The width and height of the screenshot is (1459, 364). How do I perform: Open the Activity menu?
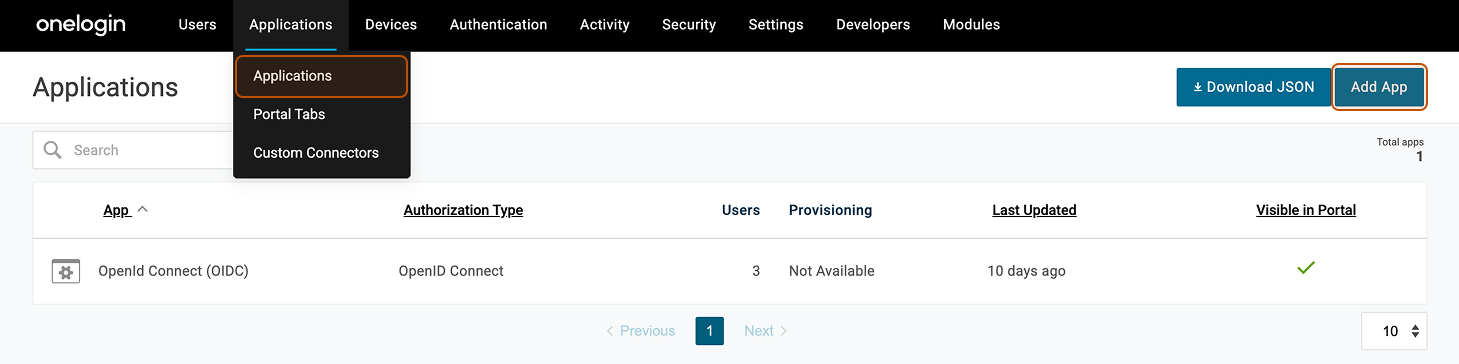pyautogui.click(x=605, y=24)
